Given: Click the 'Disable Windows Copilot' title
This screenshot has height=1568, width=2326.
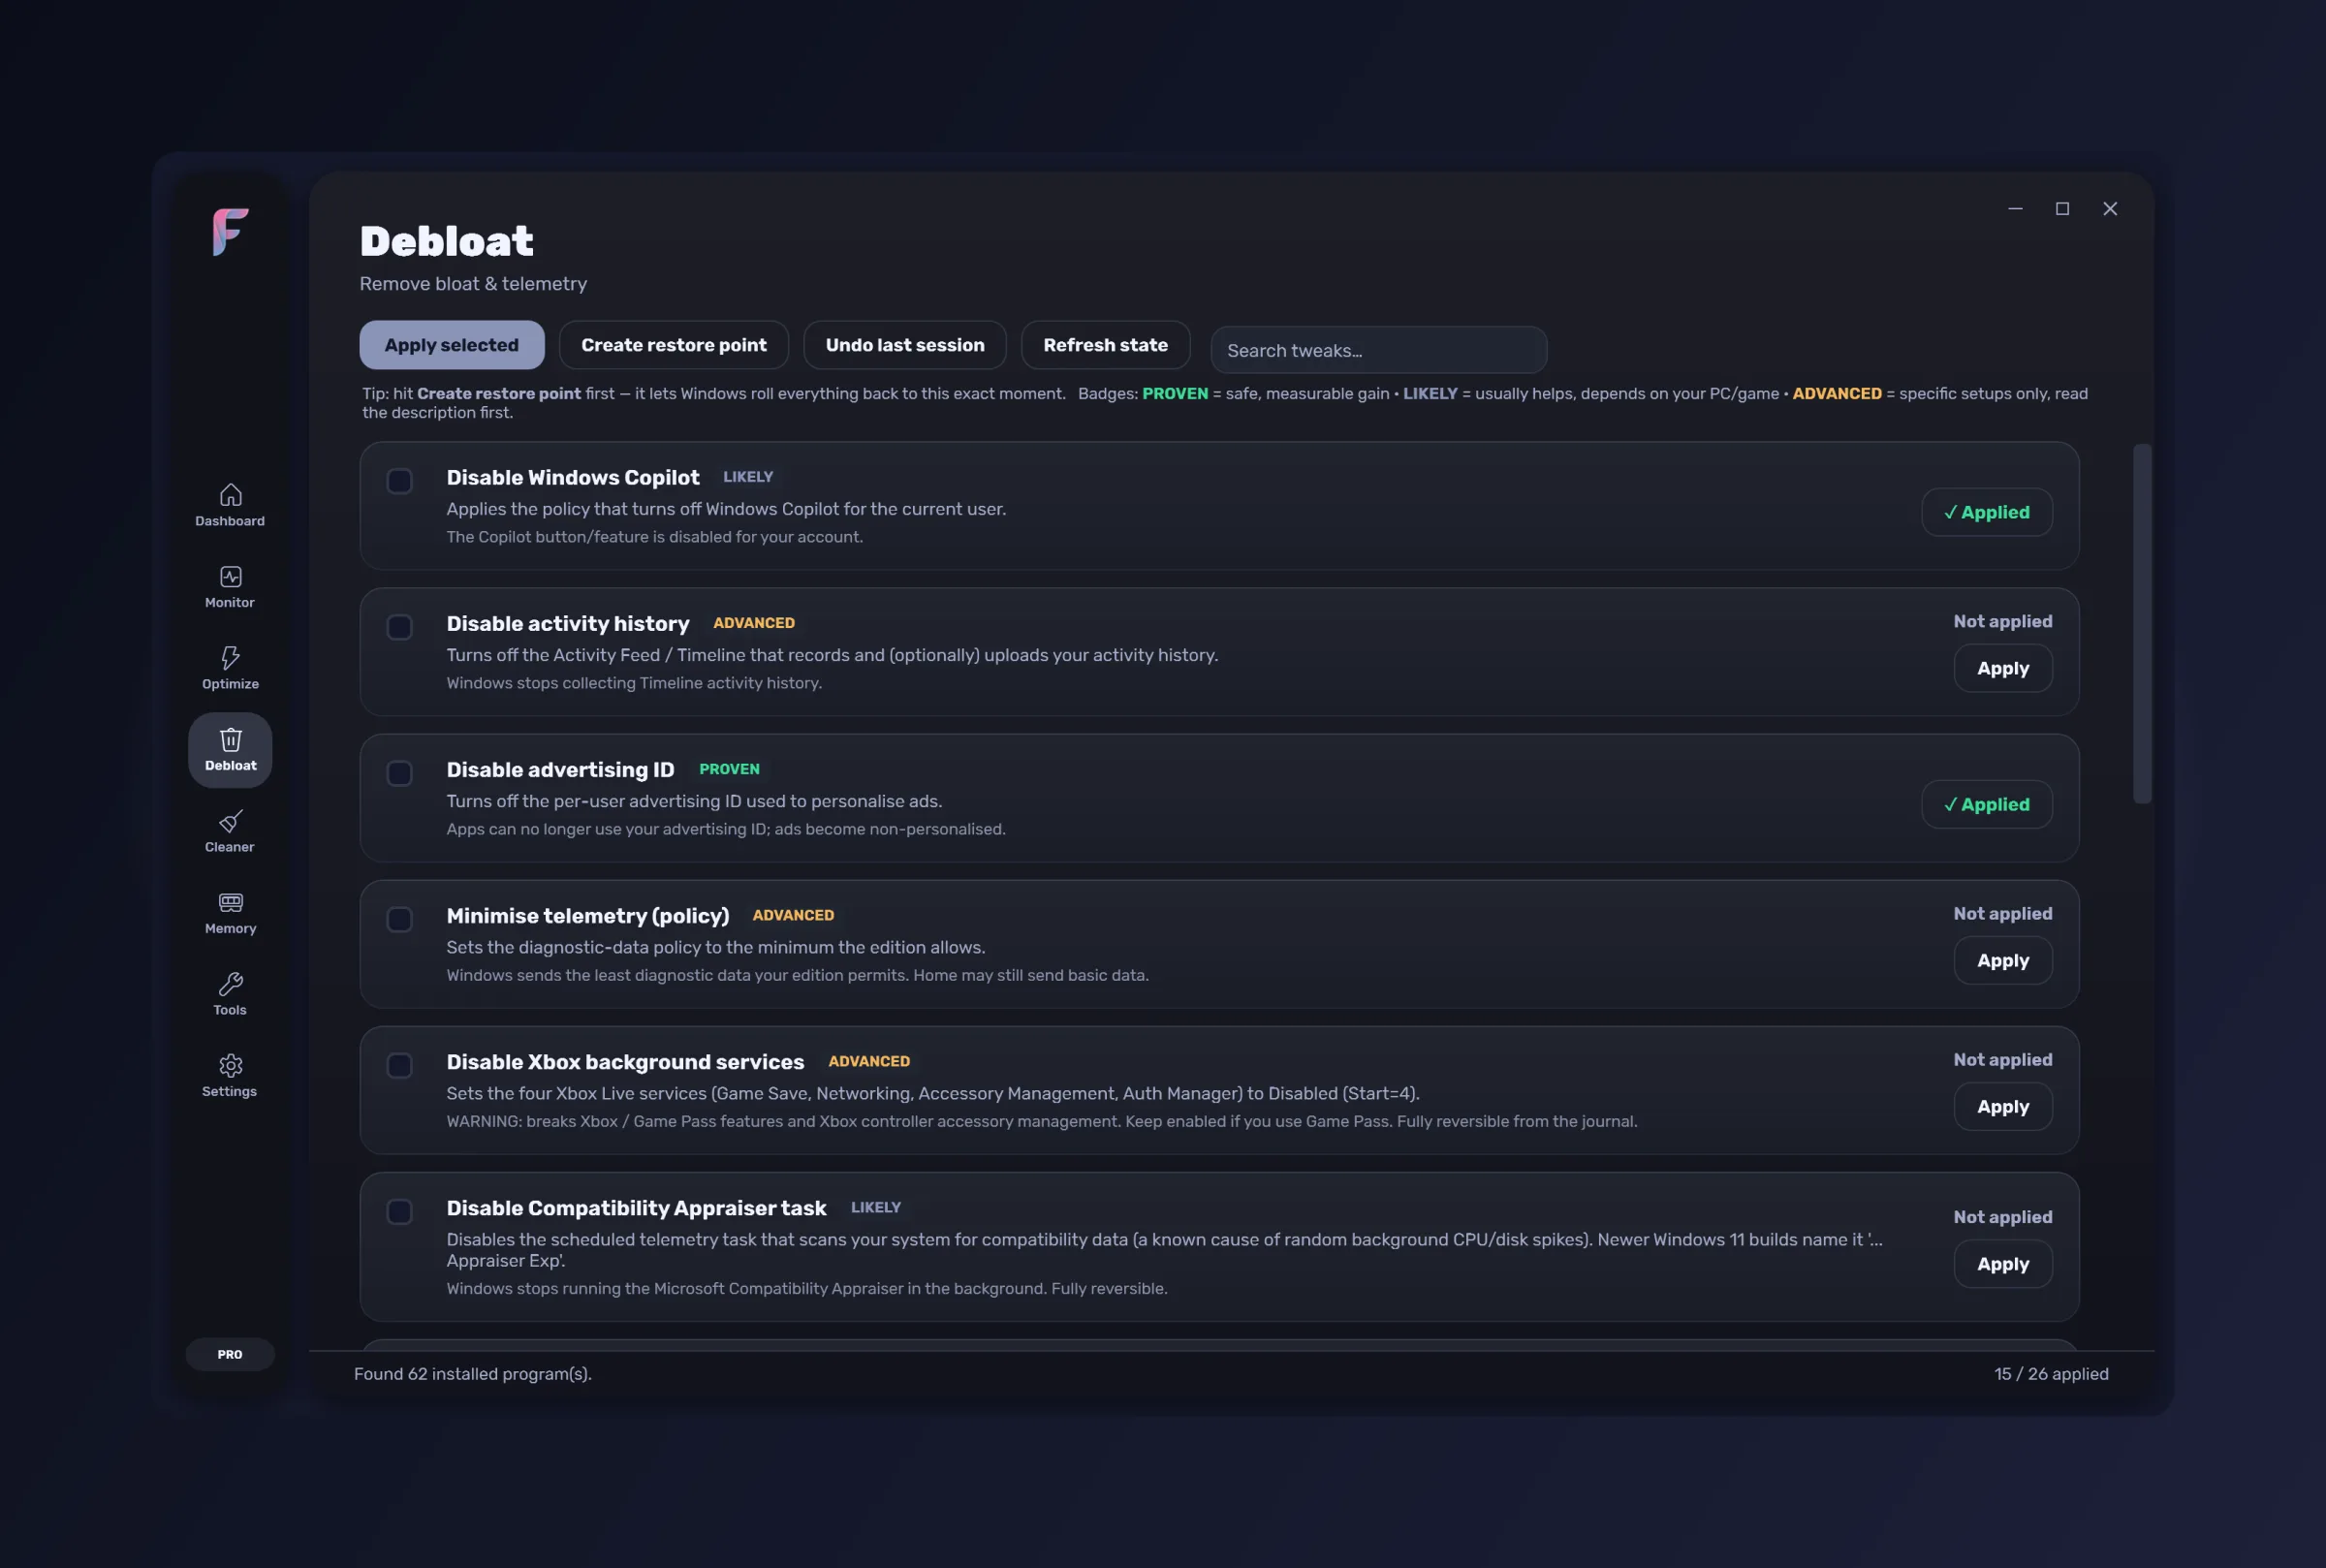Looking at the screenshot, I should click(x=573, y=477).
